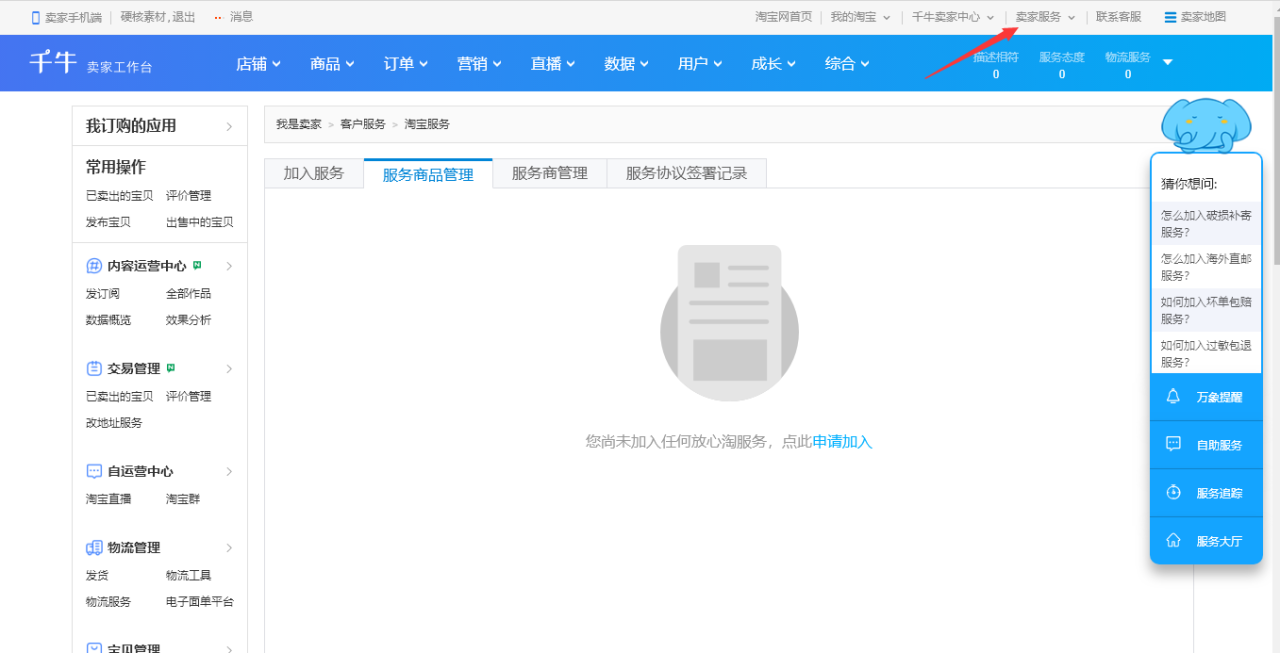Click question 怎么加入破损补寄服务?
The width and height of the screenshot is (1280, 653).
(x=1206, y=224)
